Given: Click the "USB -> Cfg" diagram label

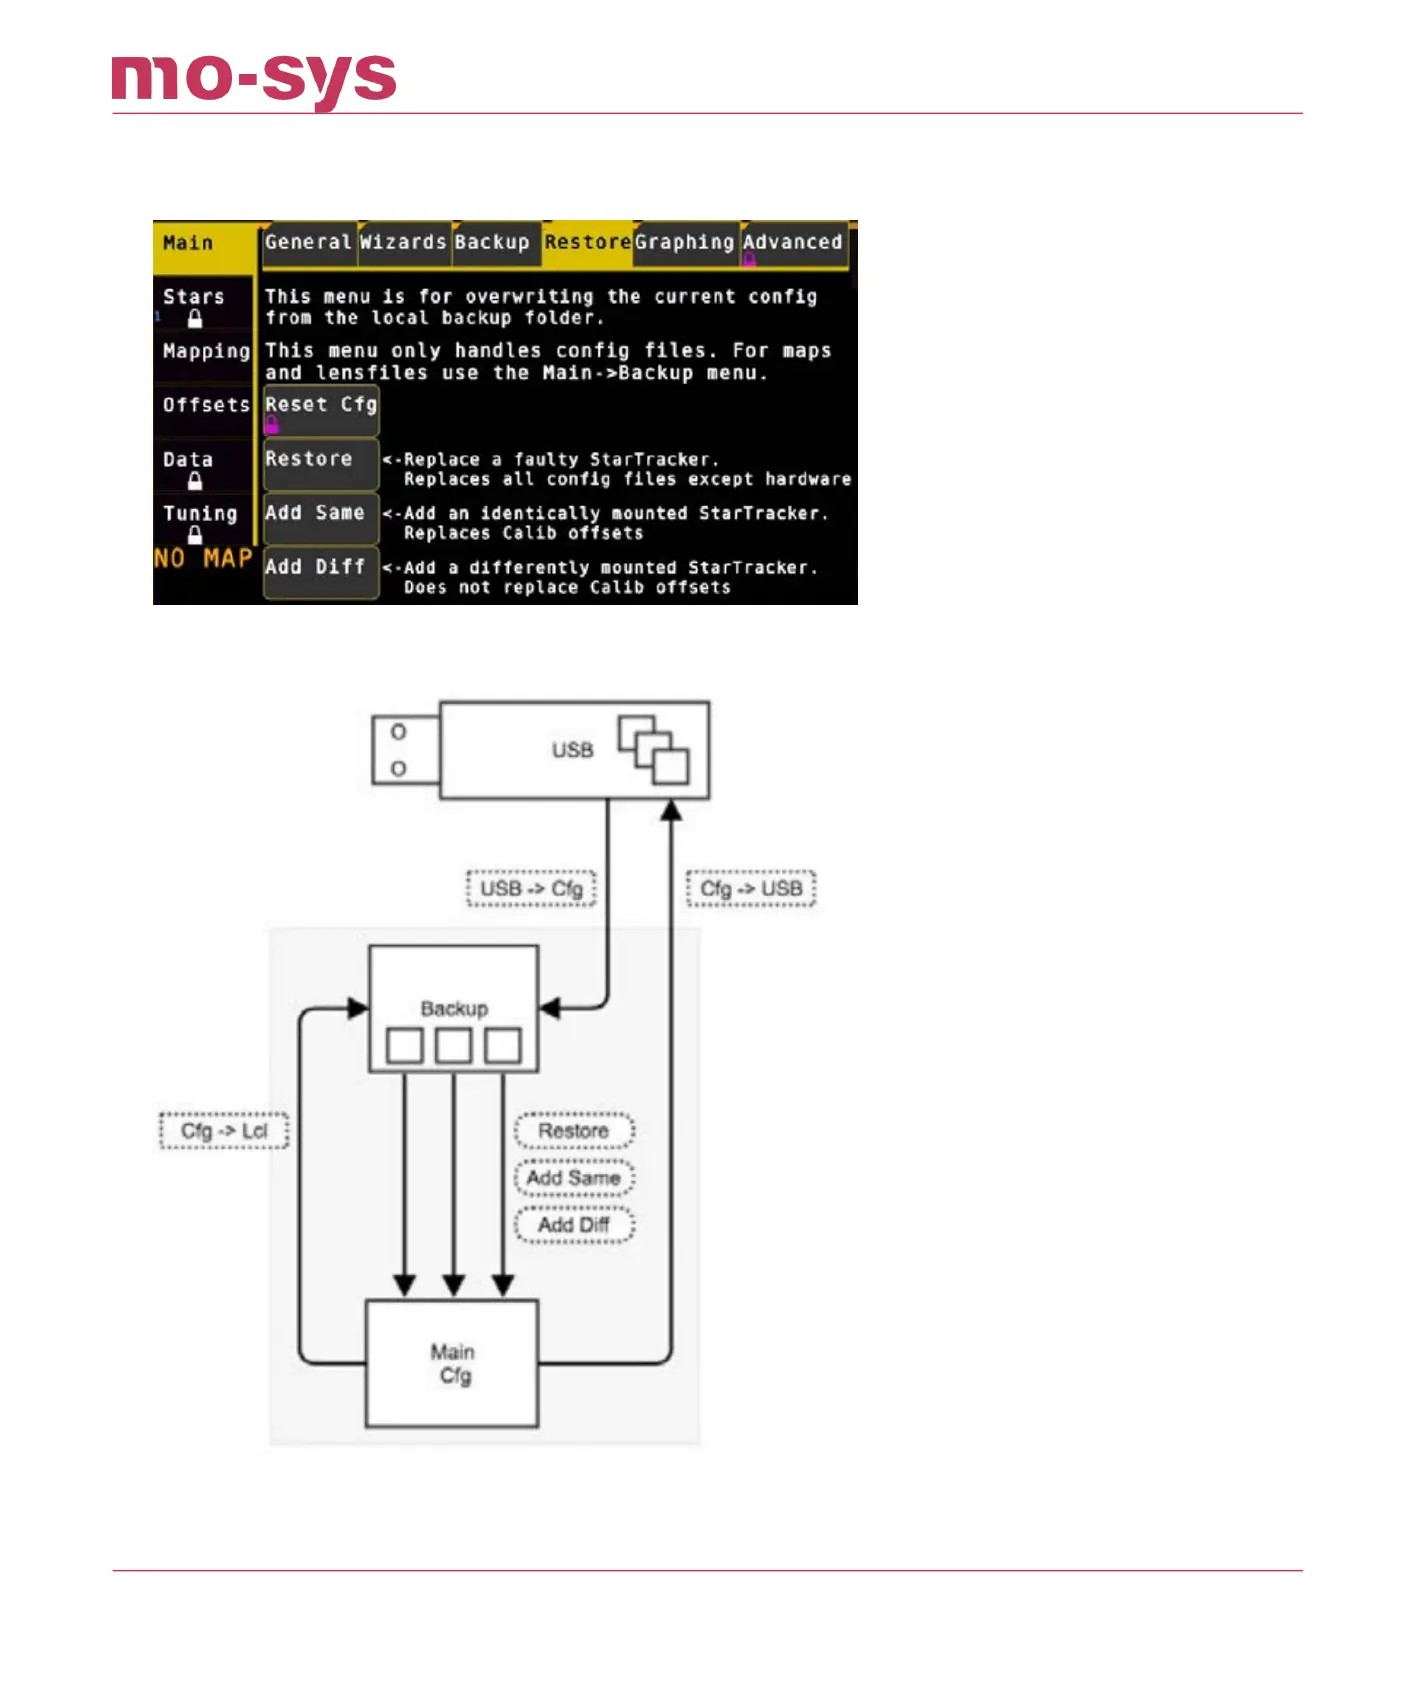Looking at the screenshot, I should click(531, 888).
